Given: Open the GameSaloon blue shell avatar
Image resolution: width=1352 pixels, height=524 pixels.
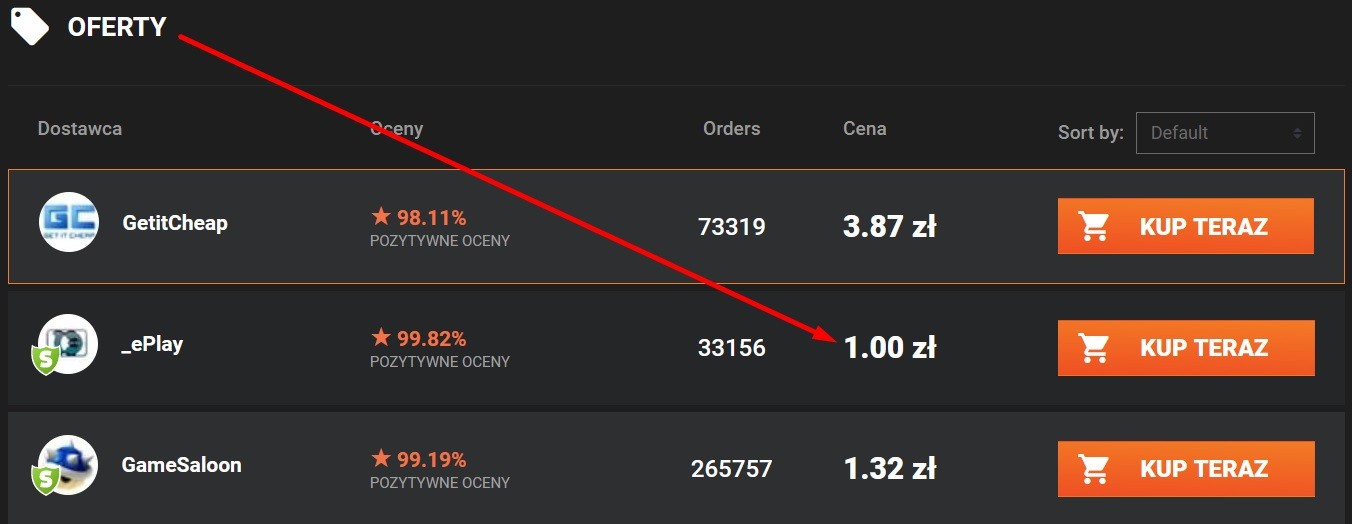Looking at the screenshot, I should [68, 465].
